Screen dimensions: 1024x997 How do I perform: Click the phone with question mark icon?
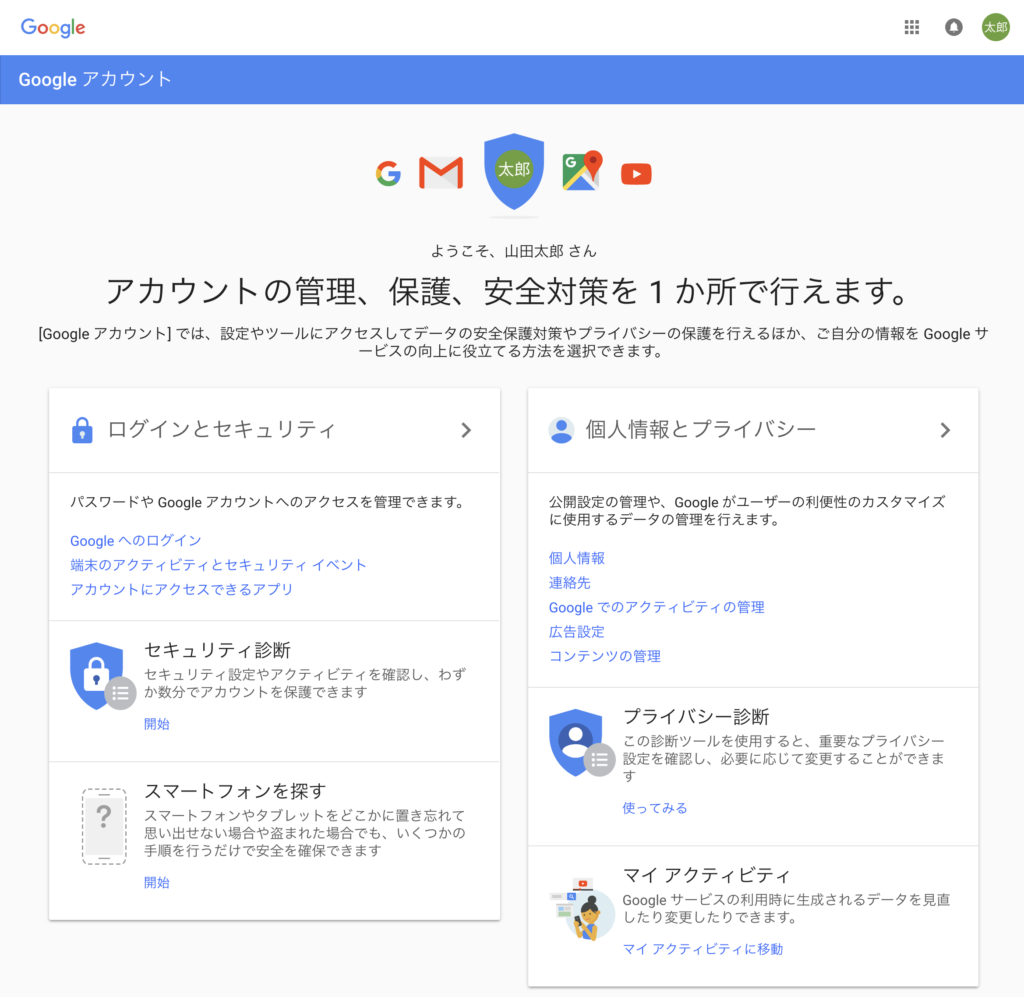pos(104,827)
